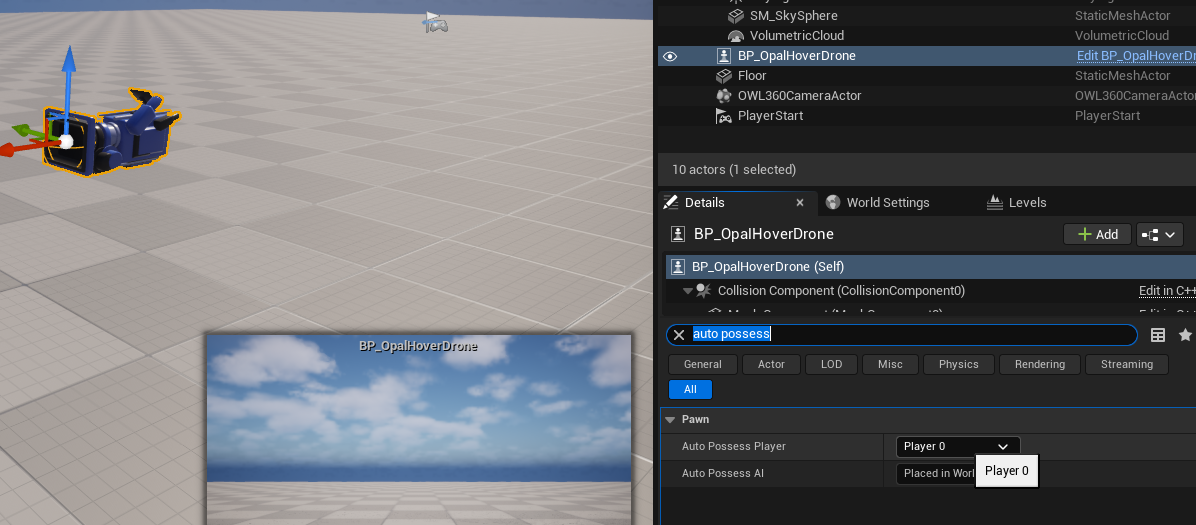Click the BP_OpalHoverDrone title in Details header

764,234
